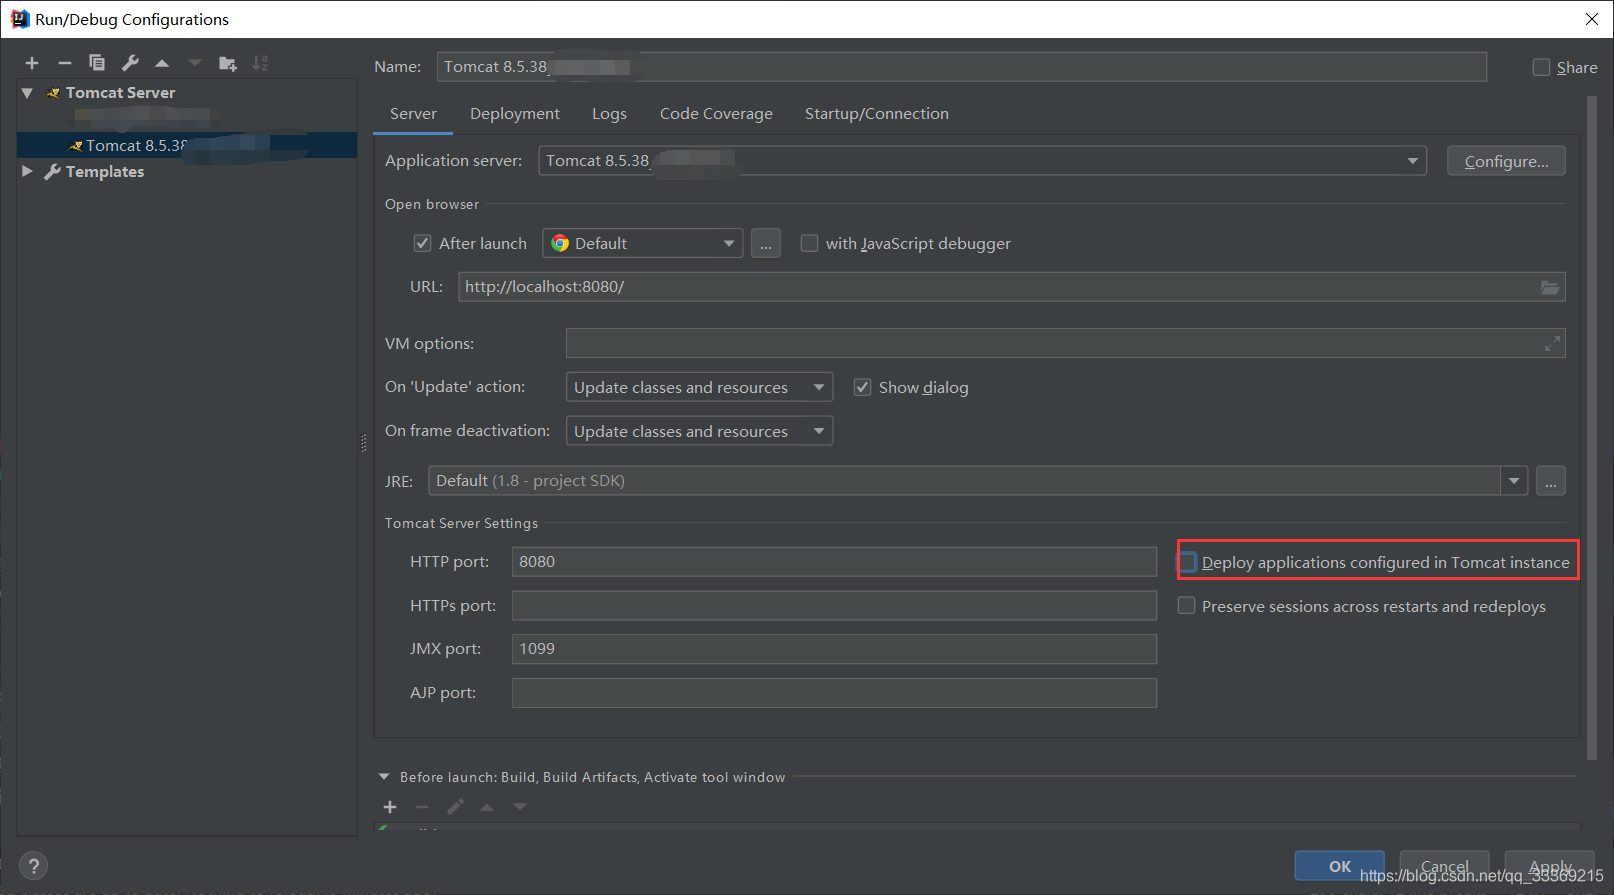1614x895 pixels.
Task: Open JRE browse ellipsis button
Action: [x=1551, y=481]
